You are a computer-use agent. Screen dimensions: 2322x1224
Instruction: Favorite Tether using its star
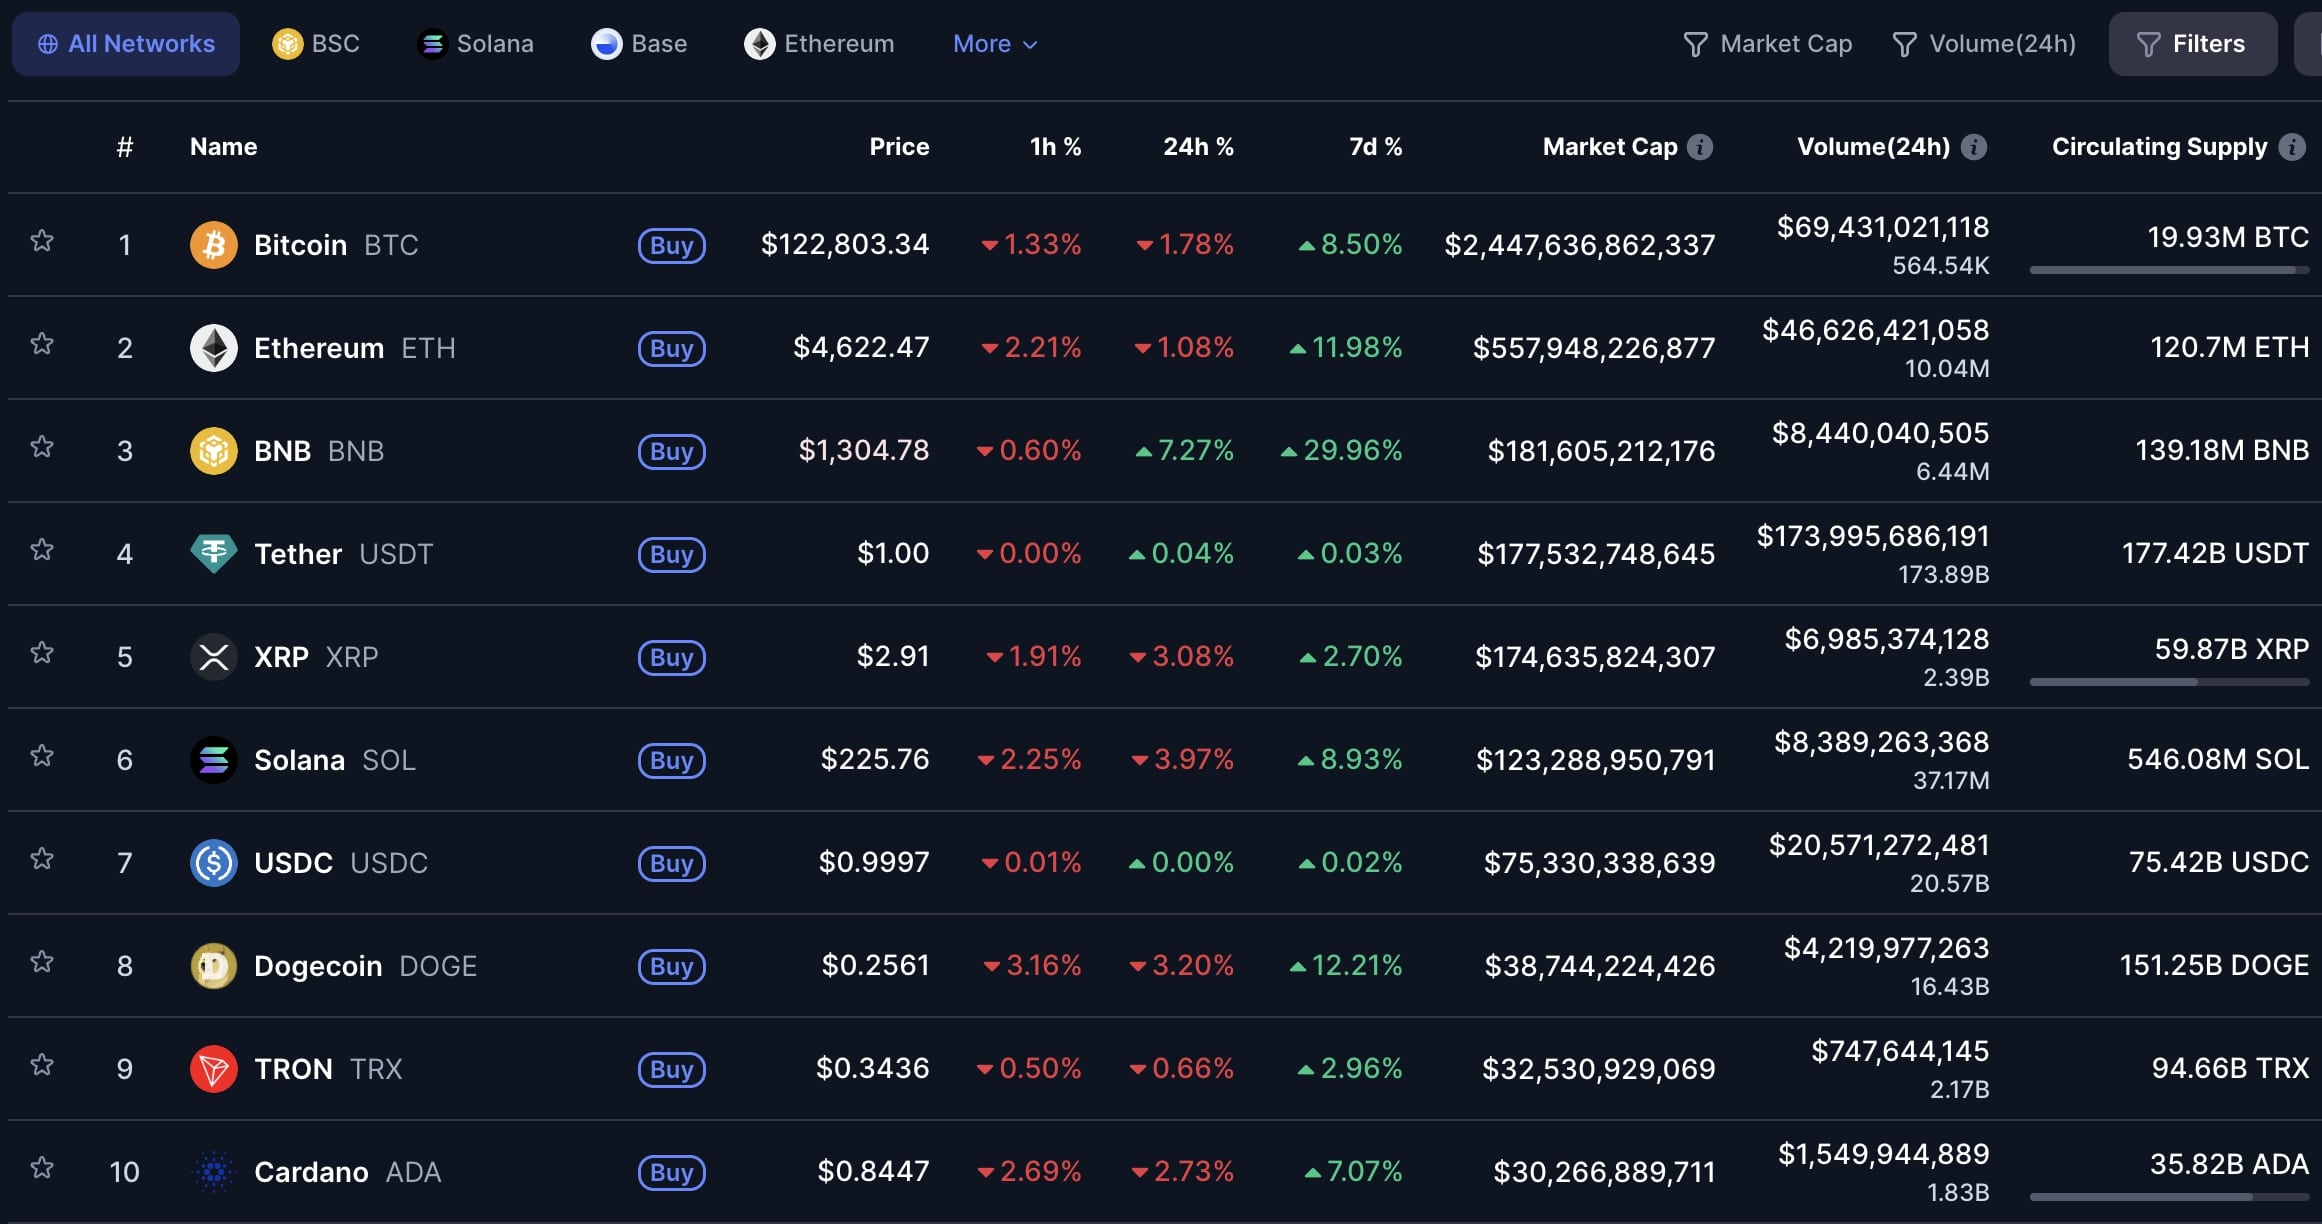(x=42, y=550)
